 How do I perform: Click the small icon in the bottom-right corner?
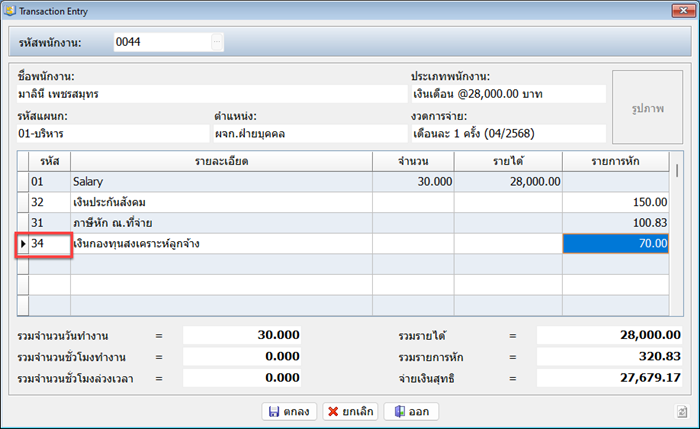[681, 412]
